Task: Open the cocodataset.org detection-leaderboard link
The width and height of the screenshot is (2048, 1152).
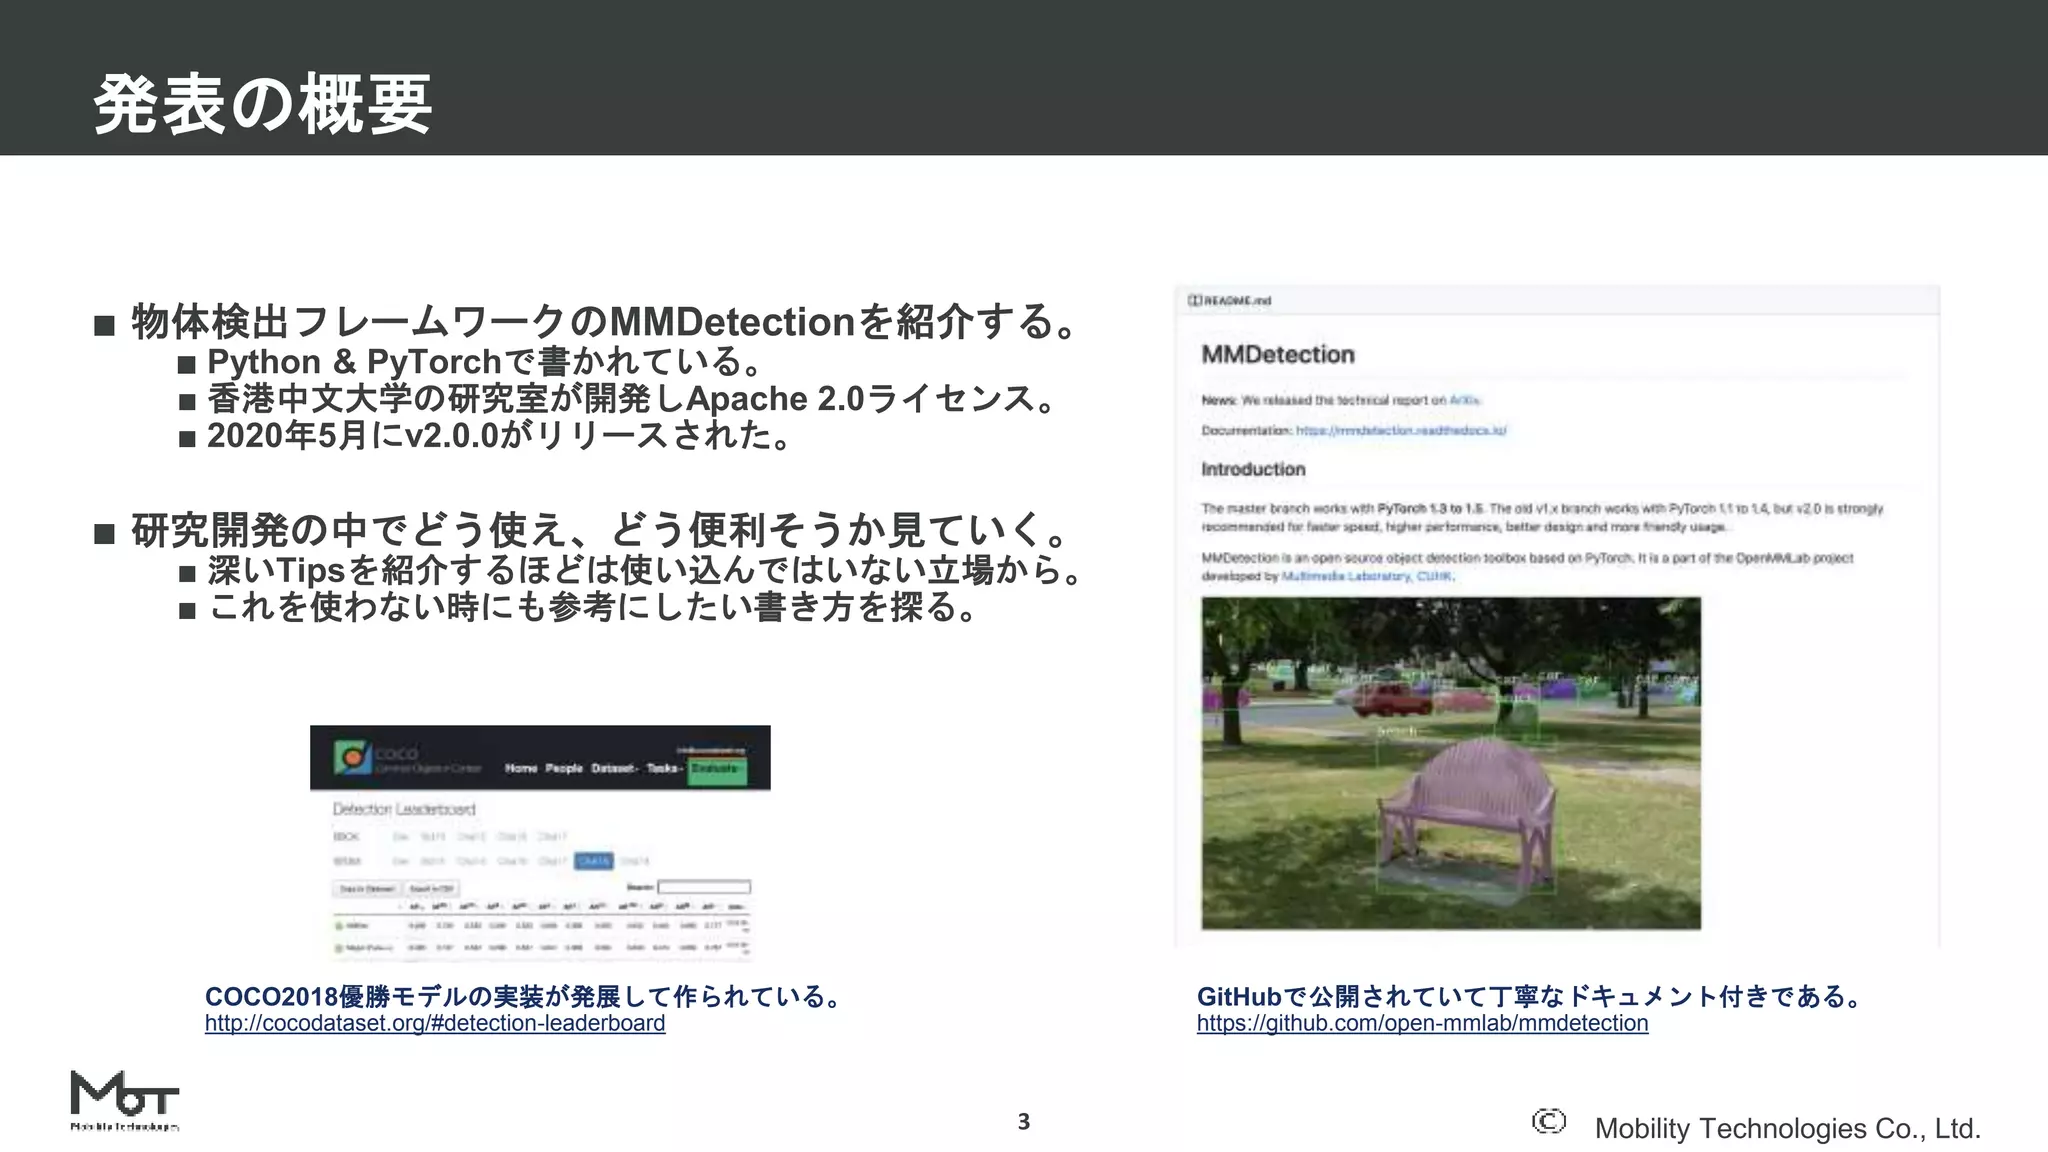Action: click(435, 1023)
